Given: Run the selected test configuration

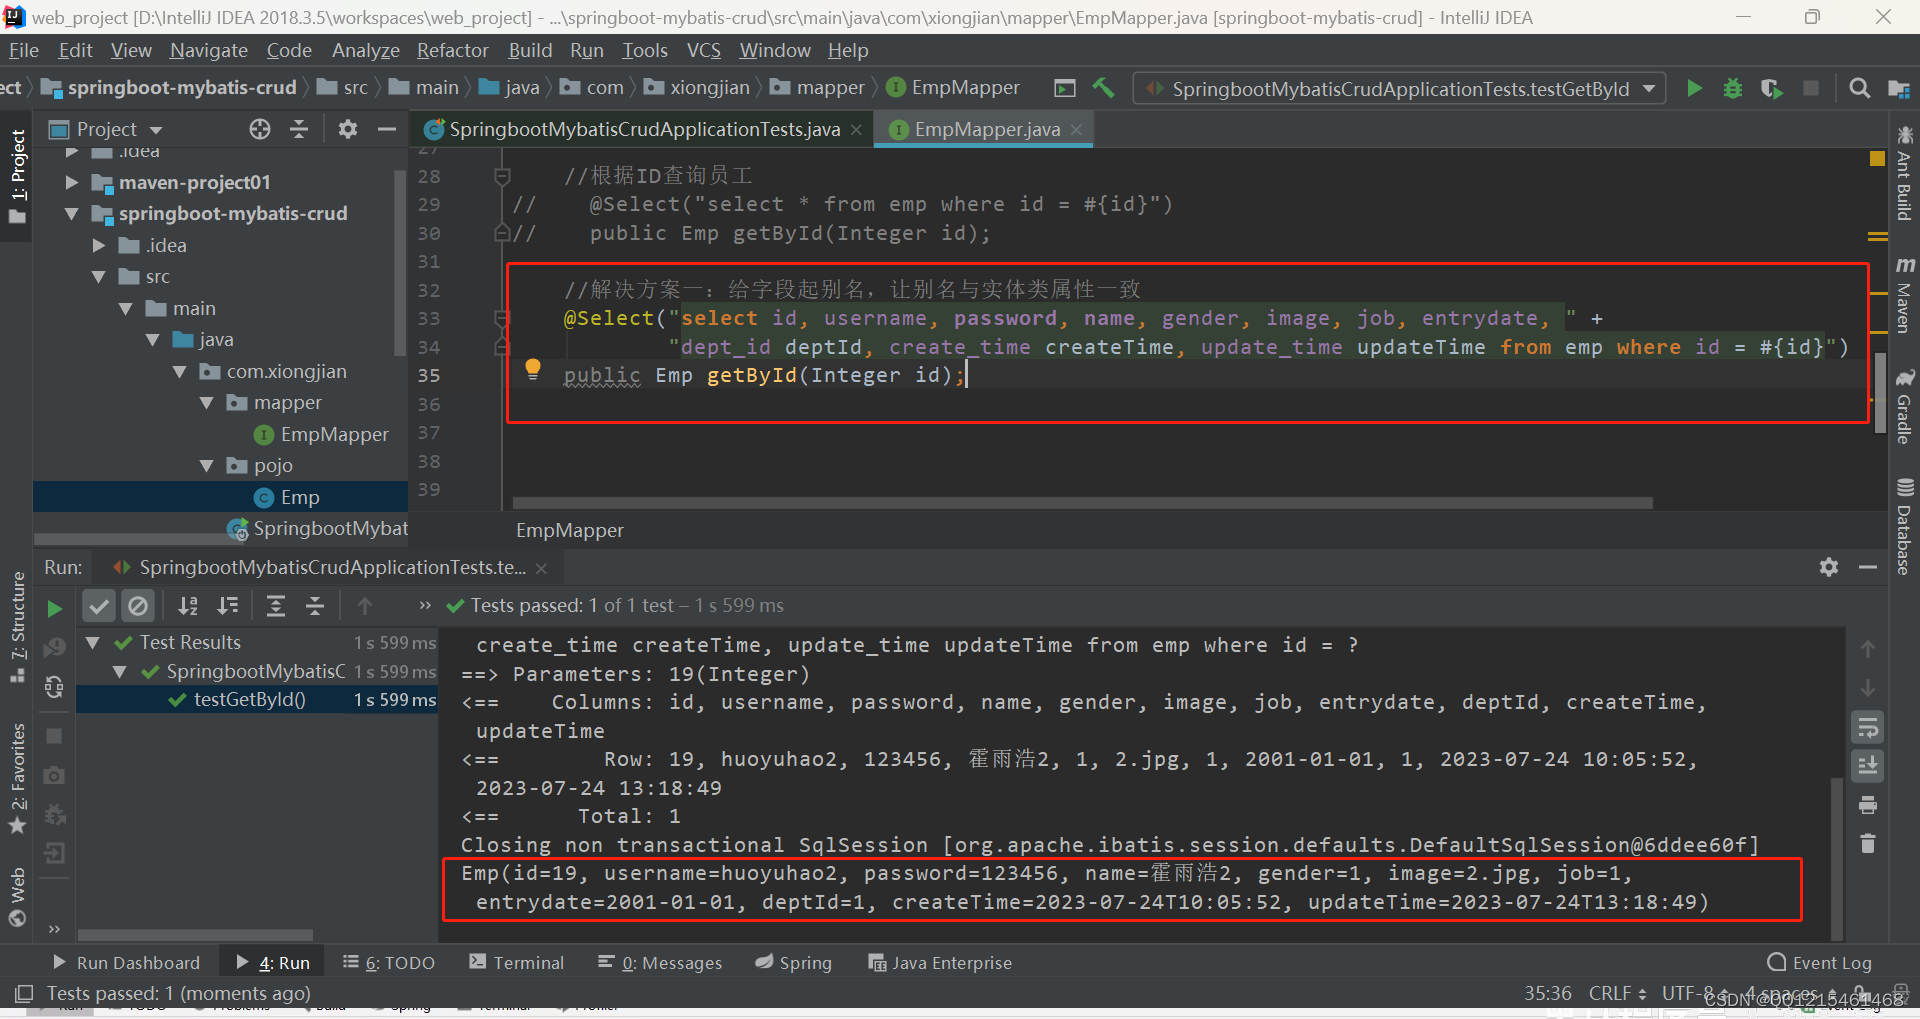Looking at the screenshot, I should pyautogui.click(x=1694, y=88).
